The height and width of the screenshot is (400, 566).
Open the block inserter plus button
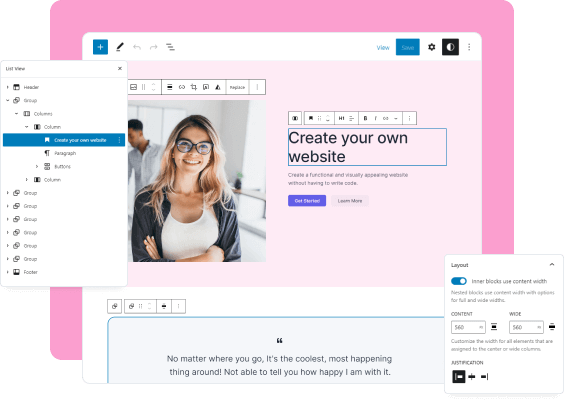[x=100, y=47]
